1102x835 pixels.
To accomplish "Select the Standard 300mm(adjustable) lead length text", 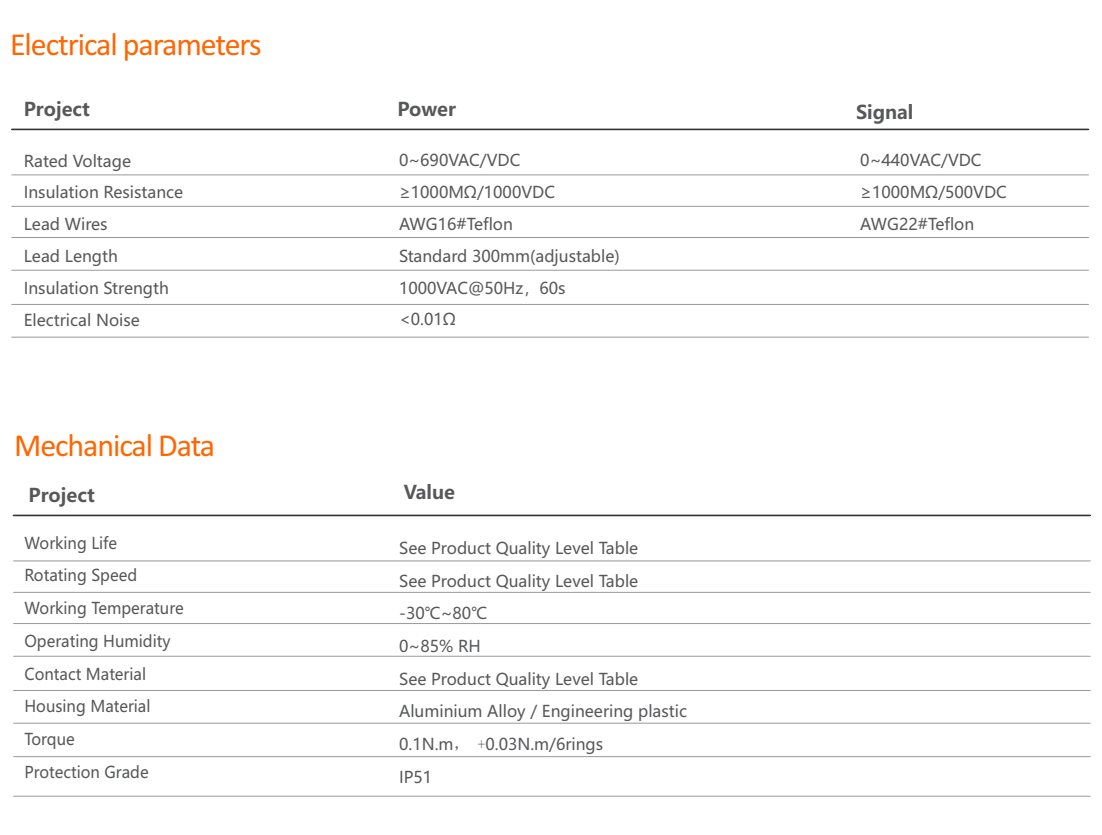I will click(509, 256).
